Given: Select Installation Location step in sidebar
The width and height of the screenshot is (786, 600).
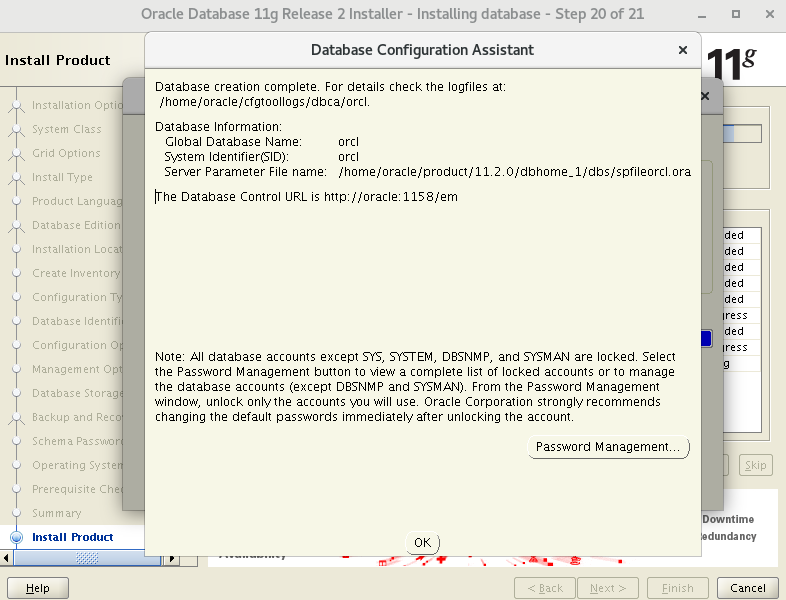Looking at the screenshot, I should pos(77,250).
